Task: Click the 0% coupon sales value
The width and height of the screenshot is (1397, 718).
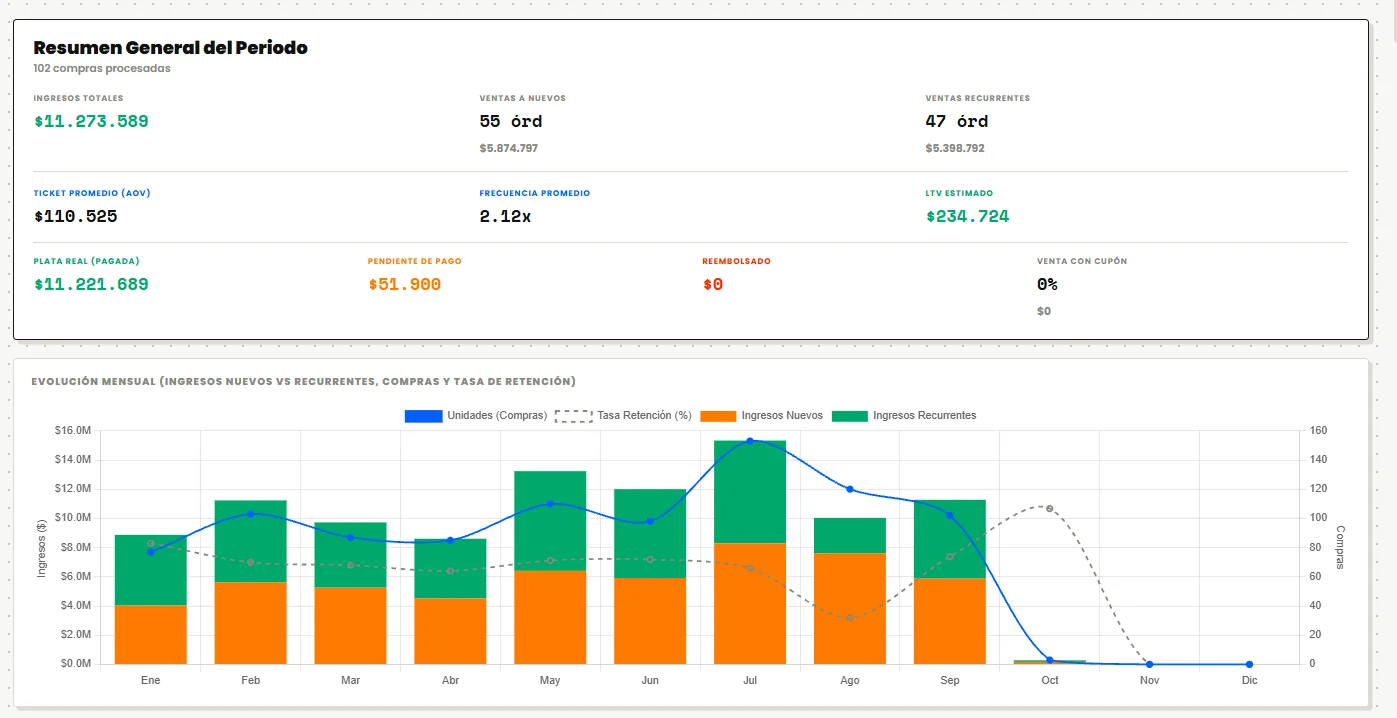Action: [x=1047, y=284]
